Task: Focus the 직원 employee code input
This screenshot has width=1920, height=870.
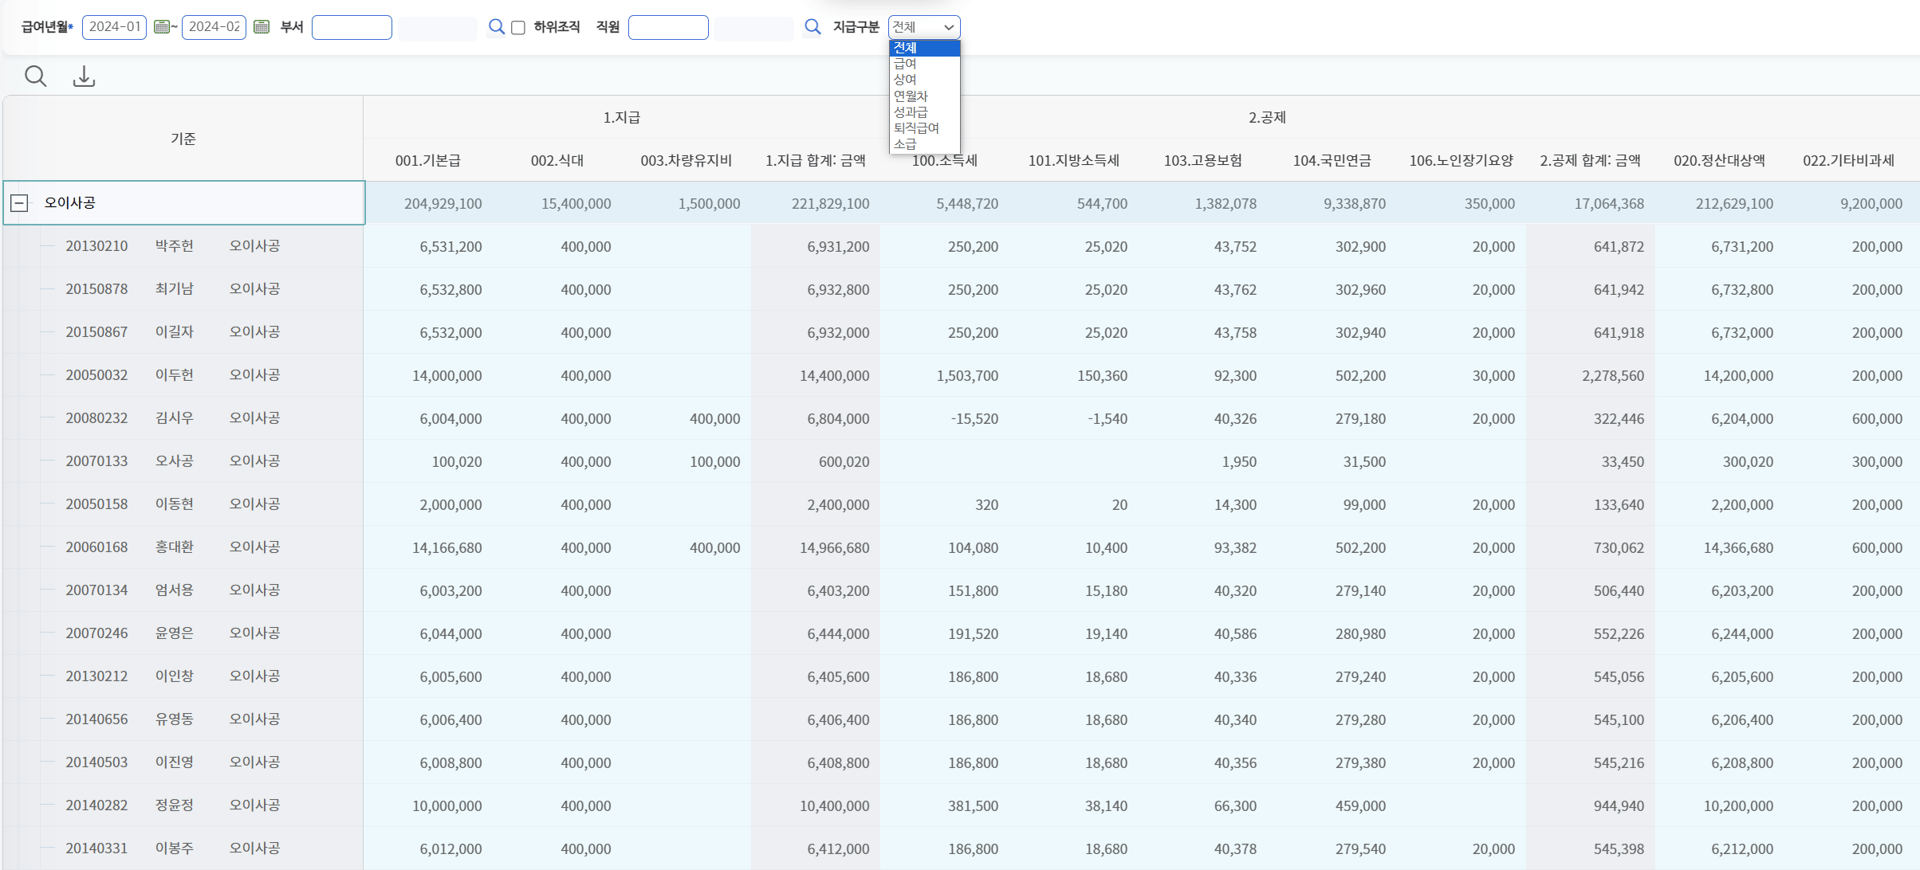Action: point(668,27)
